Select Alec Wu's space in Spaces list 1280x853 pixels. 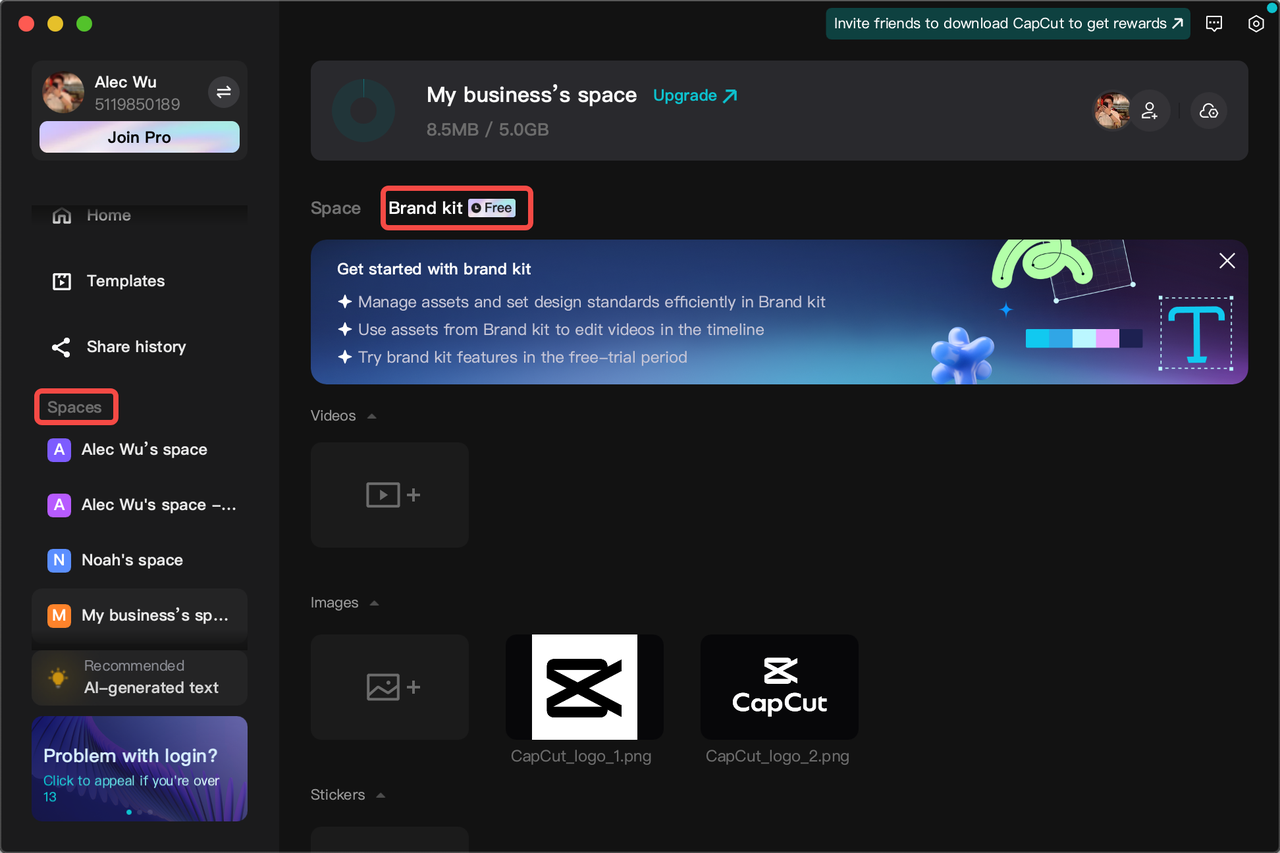coord(140,450)
